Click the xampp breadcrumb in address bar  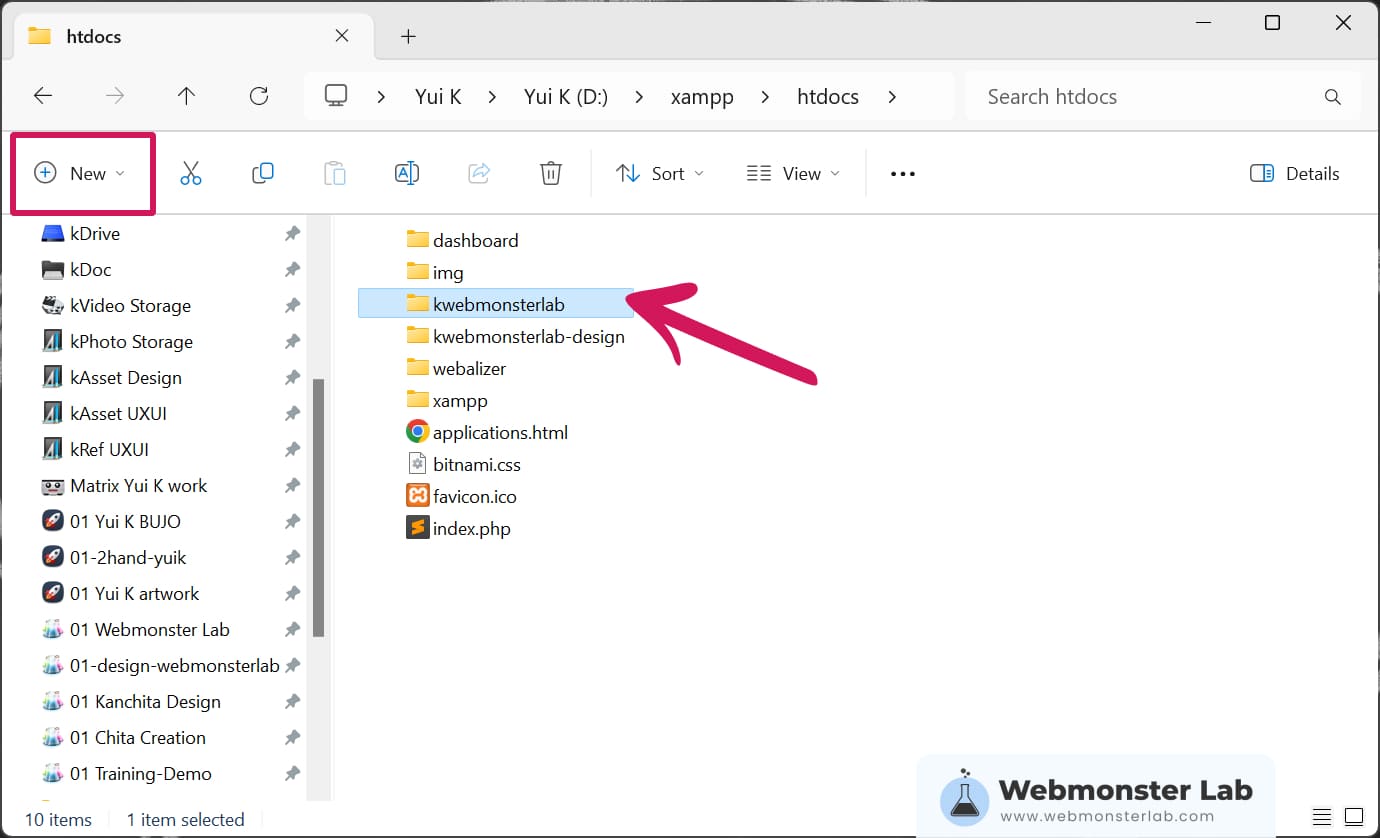click(x=702, y=97)
